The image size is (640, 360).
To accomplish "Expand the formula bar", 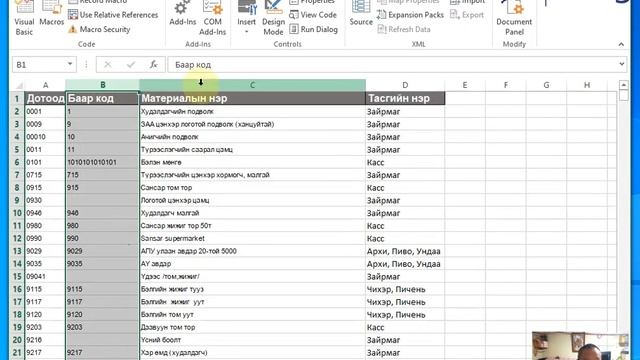I will [x=621, y=64].
